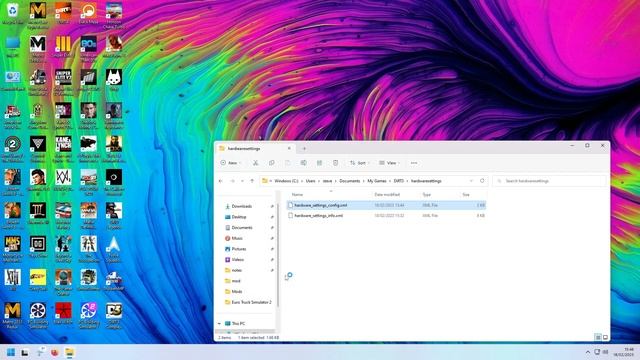Open Music in the navigation pane

click(237, 238)
